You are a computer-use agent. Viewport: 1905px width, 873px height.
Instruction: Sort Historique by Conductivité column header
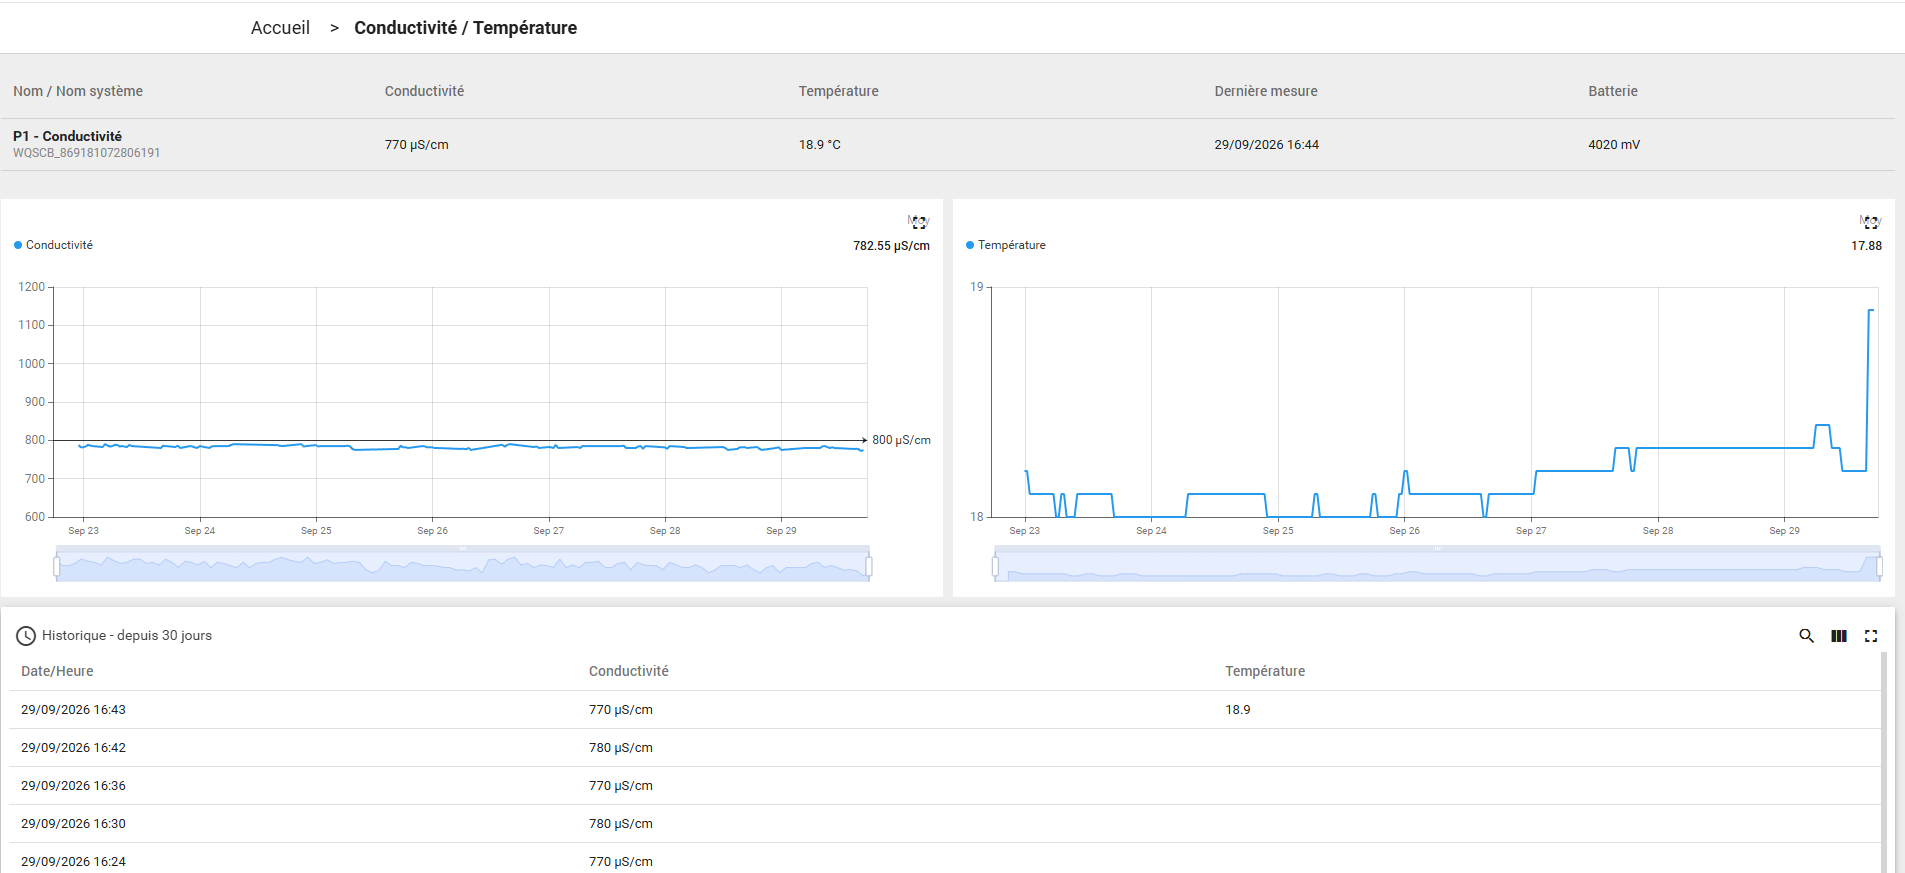[x=629, y=671]
